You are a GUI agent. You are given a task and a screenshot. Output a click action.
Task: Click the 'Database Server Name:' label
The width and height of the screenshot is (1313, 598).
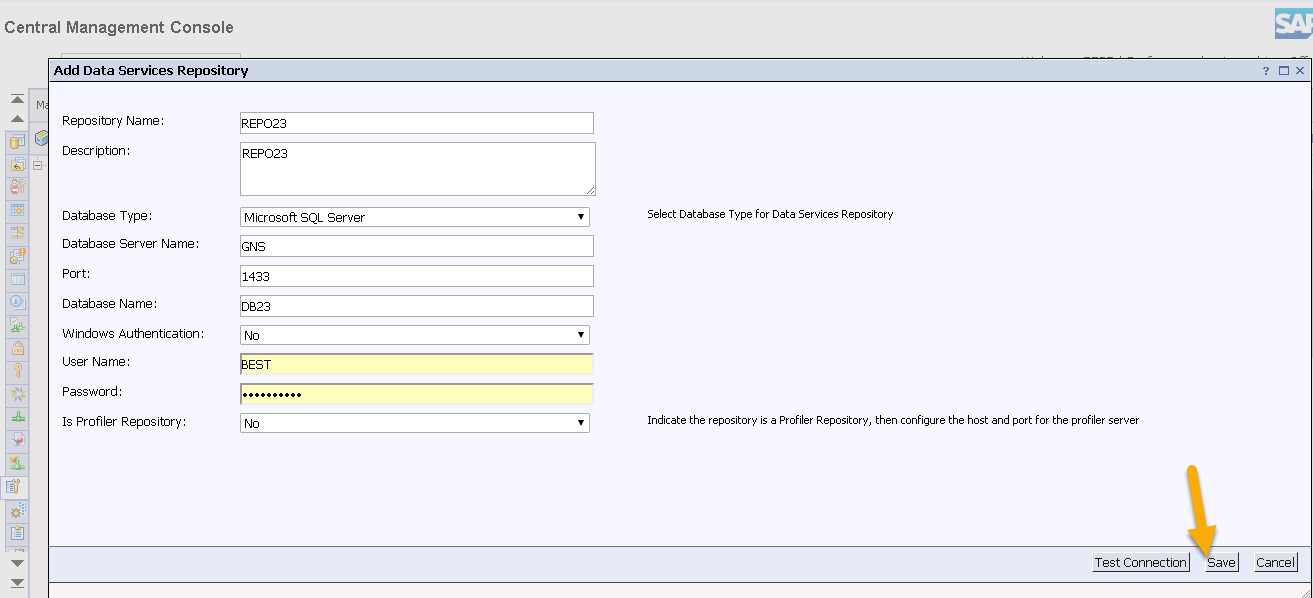[131, 244]
